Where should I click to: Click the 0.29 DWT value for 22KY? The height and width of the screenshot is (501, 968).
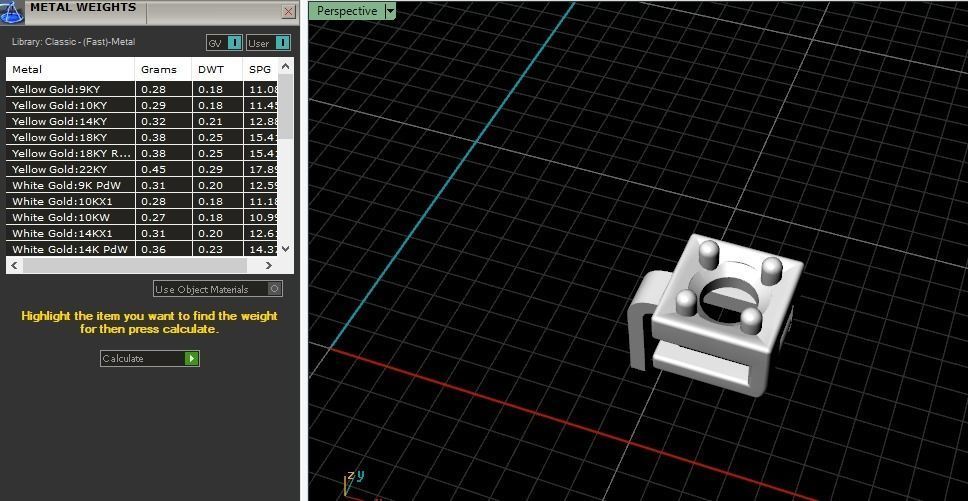point(211,170)
